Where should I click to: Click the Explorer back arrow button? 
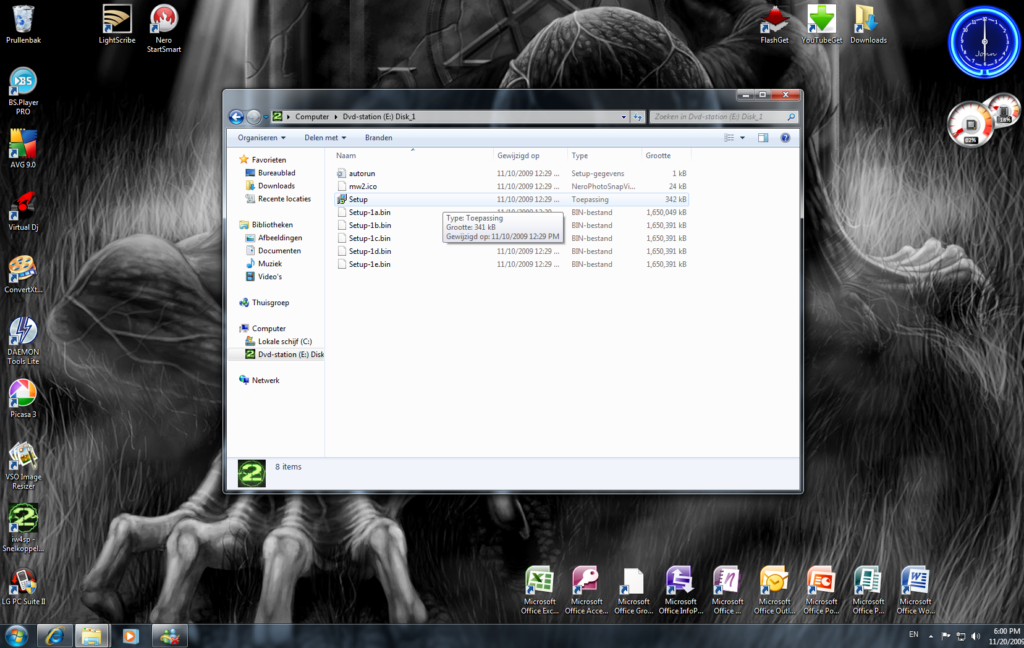(x=236, y=117)
